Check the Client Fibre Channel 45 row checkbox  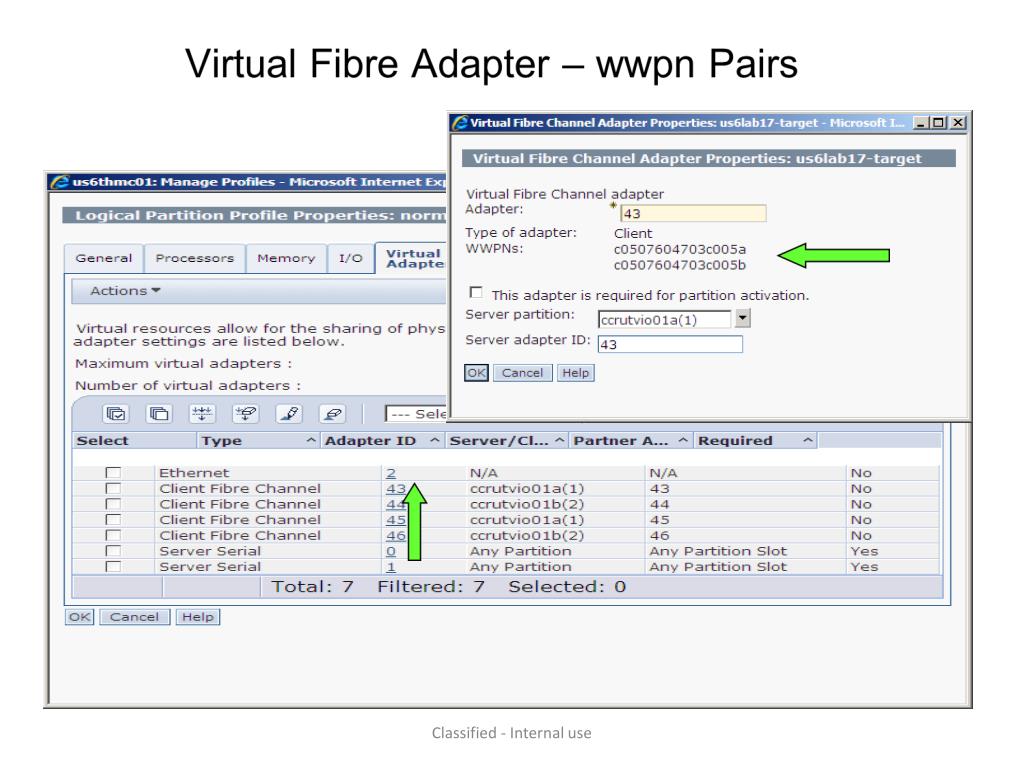tap(114, 520)
